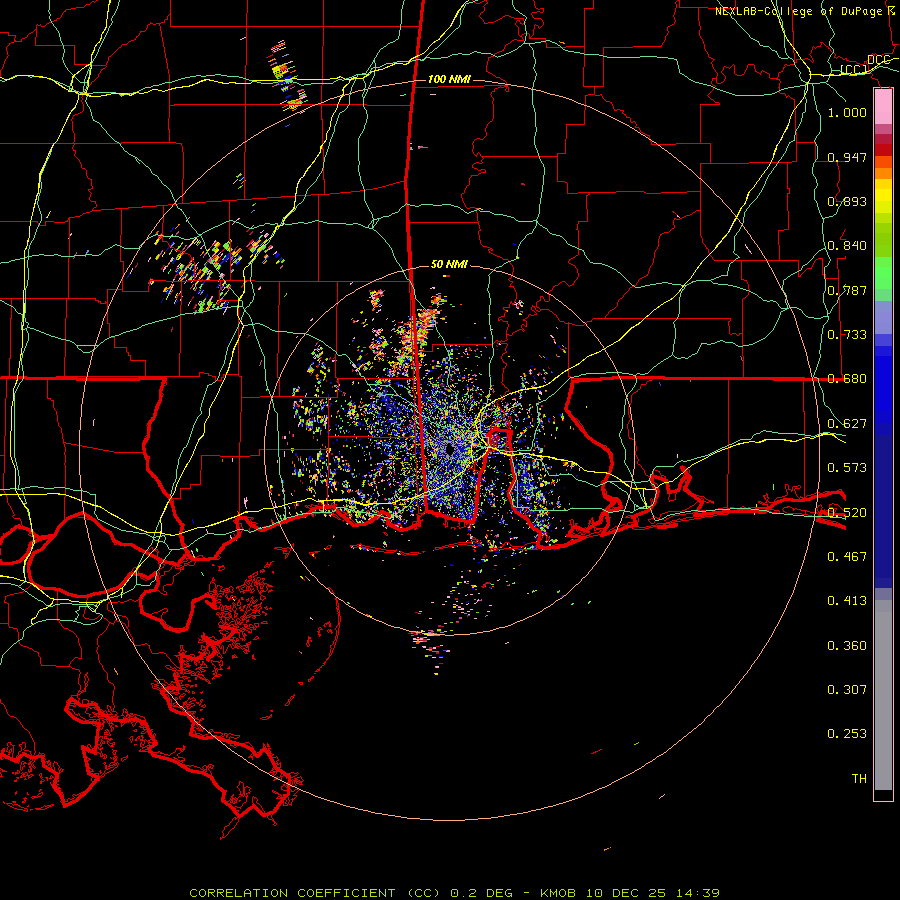Click the 0.307 scale value
The width and height of the screenshot is (900, 900).
tap(847, 689)
